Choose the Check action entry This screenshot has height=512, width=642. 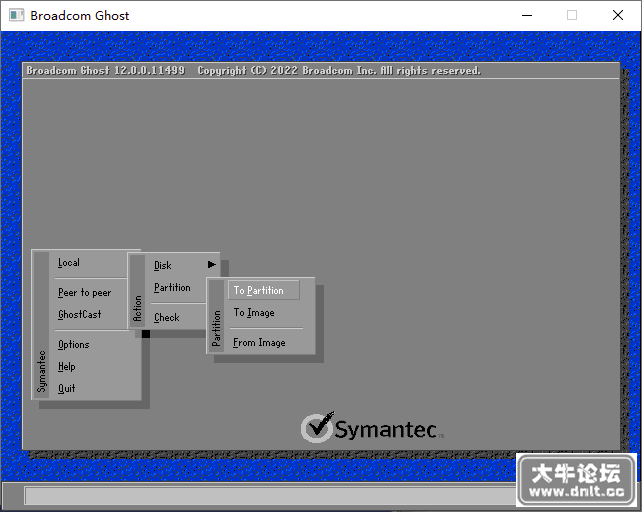[x=167, y=317]
